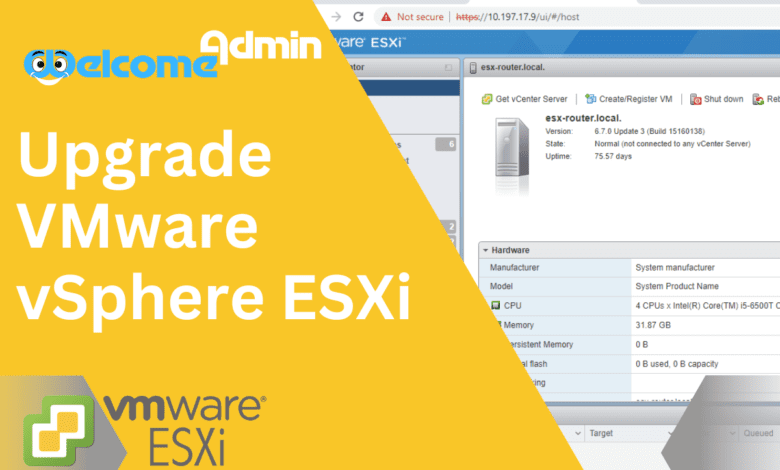Screen dimensions: 780x470
Task: Reload the page with the refresh icon
Action: (358, 17)
